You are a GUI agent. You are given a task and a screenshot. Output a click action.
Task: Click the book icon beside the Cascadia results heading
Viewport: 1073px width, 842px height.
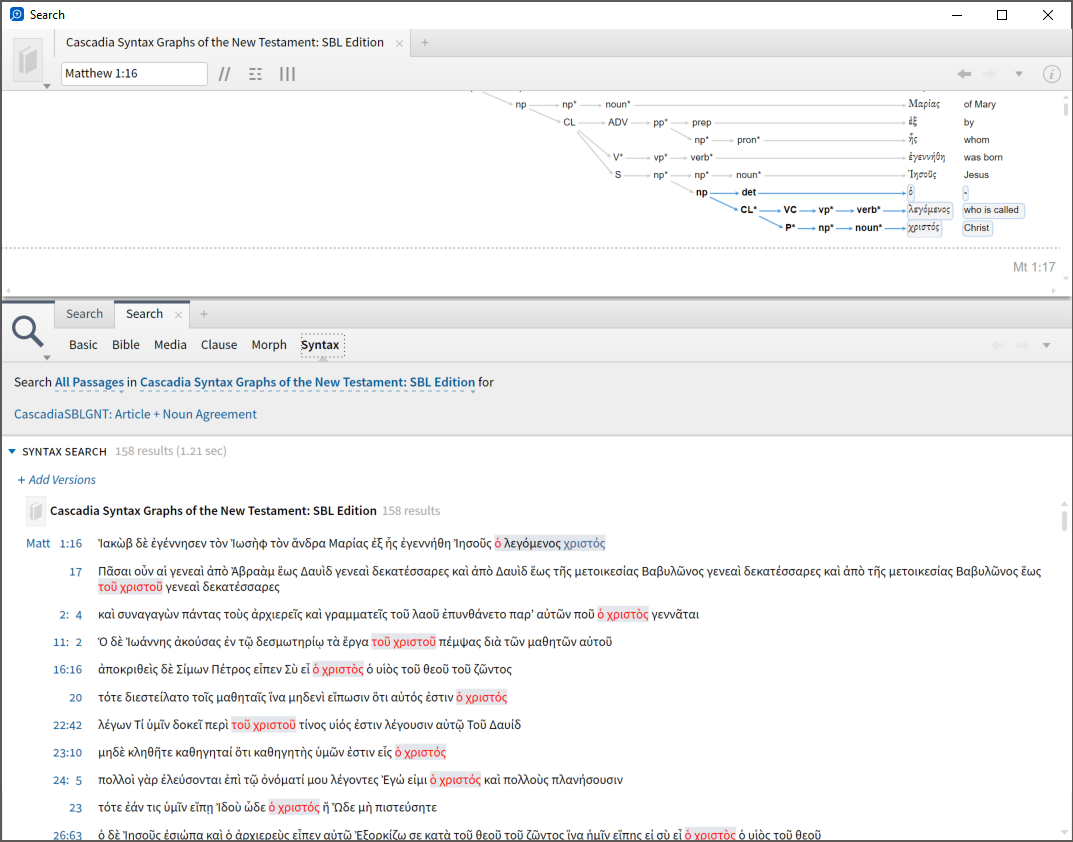pyautogui.click(x=36, y=511)
